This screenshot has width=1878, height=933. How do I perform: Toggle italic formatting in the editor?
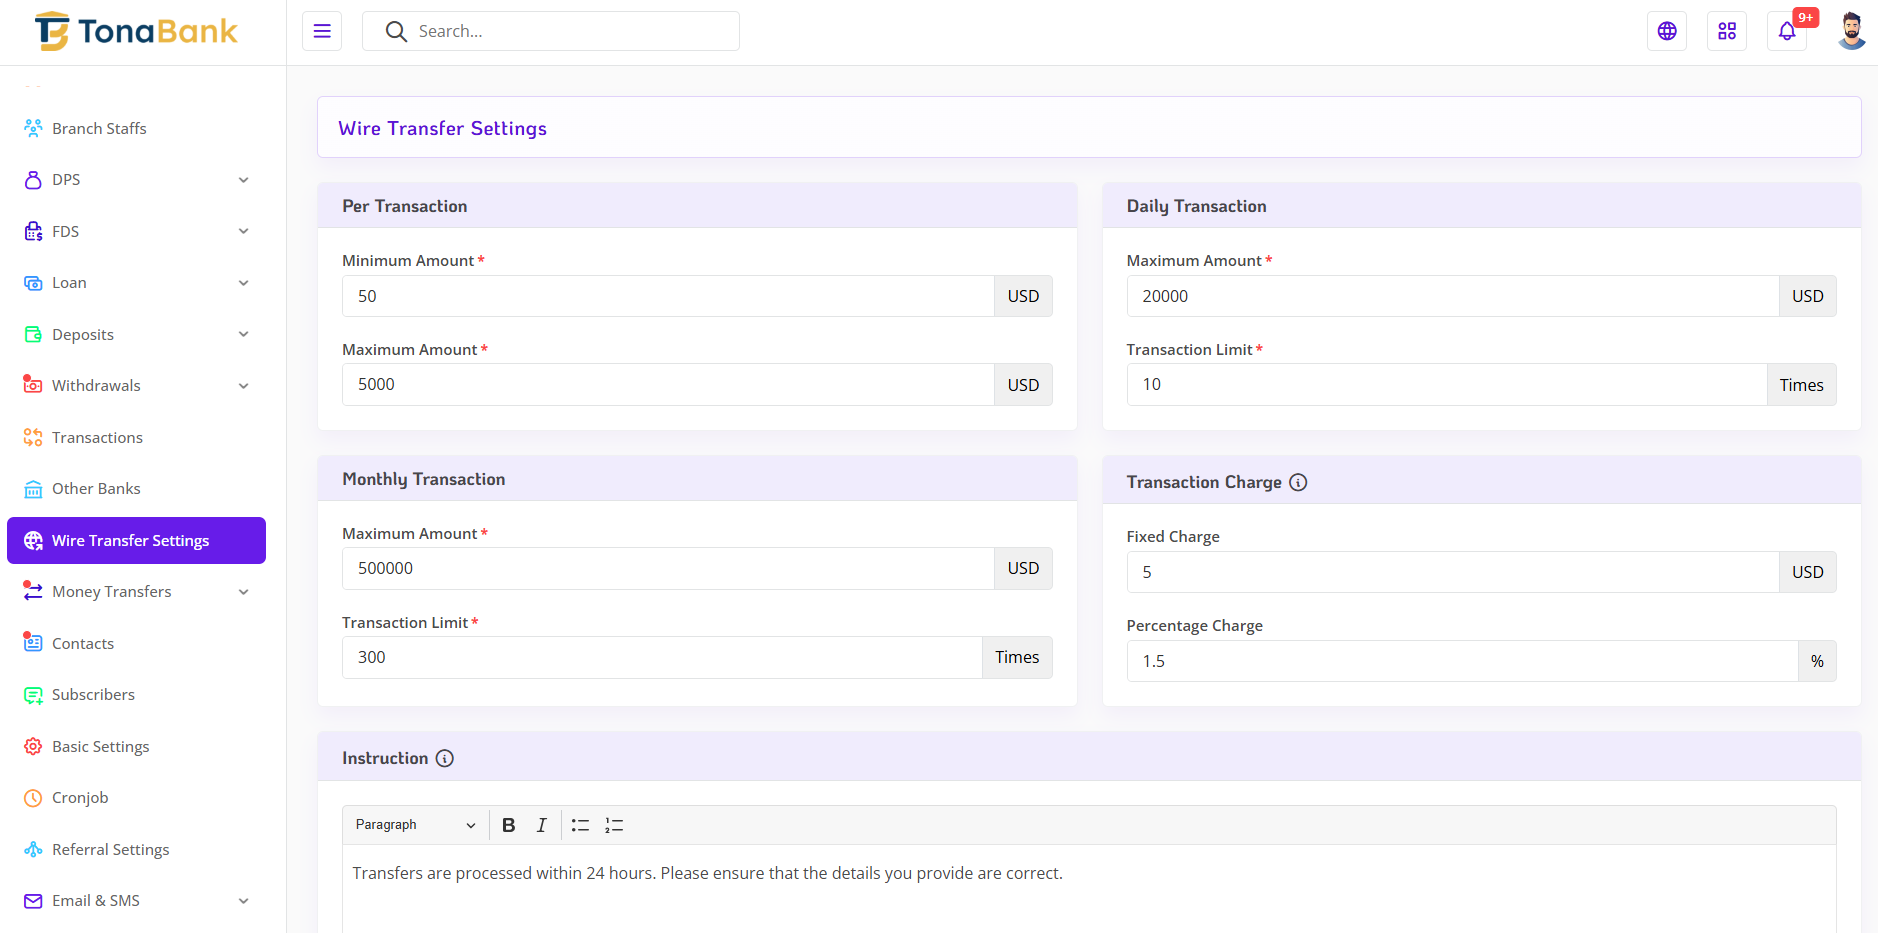pyautogui.click(x=541, y=825)
